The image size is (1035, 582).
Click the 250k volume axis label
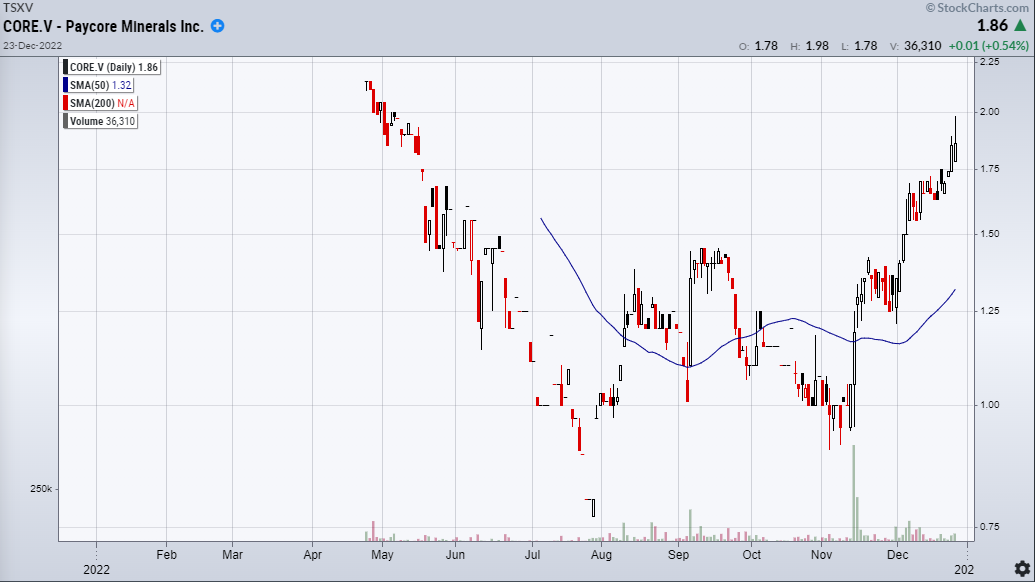41,489
